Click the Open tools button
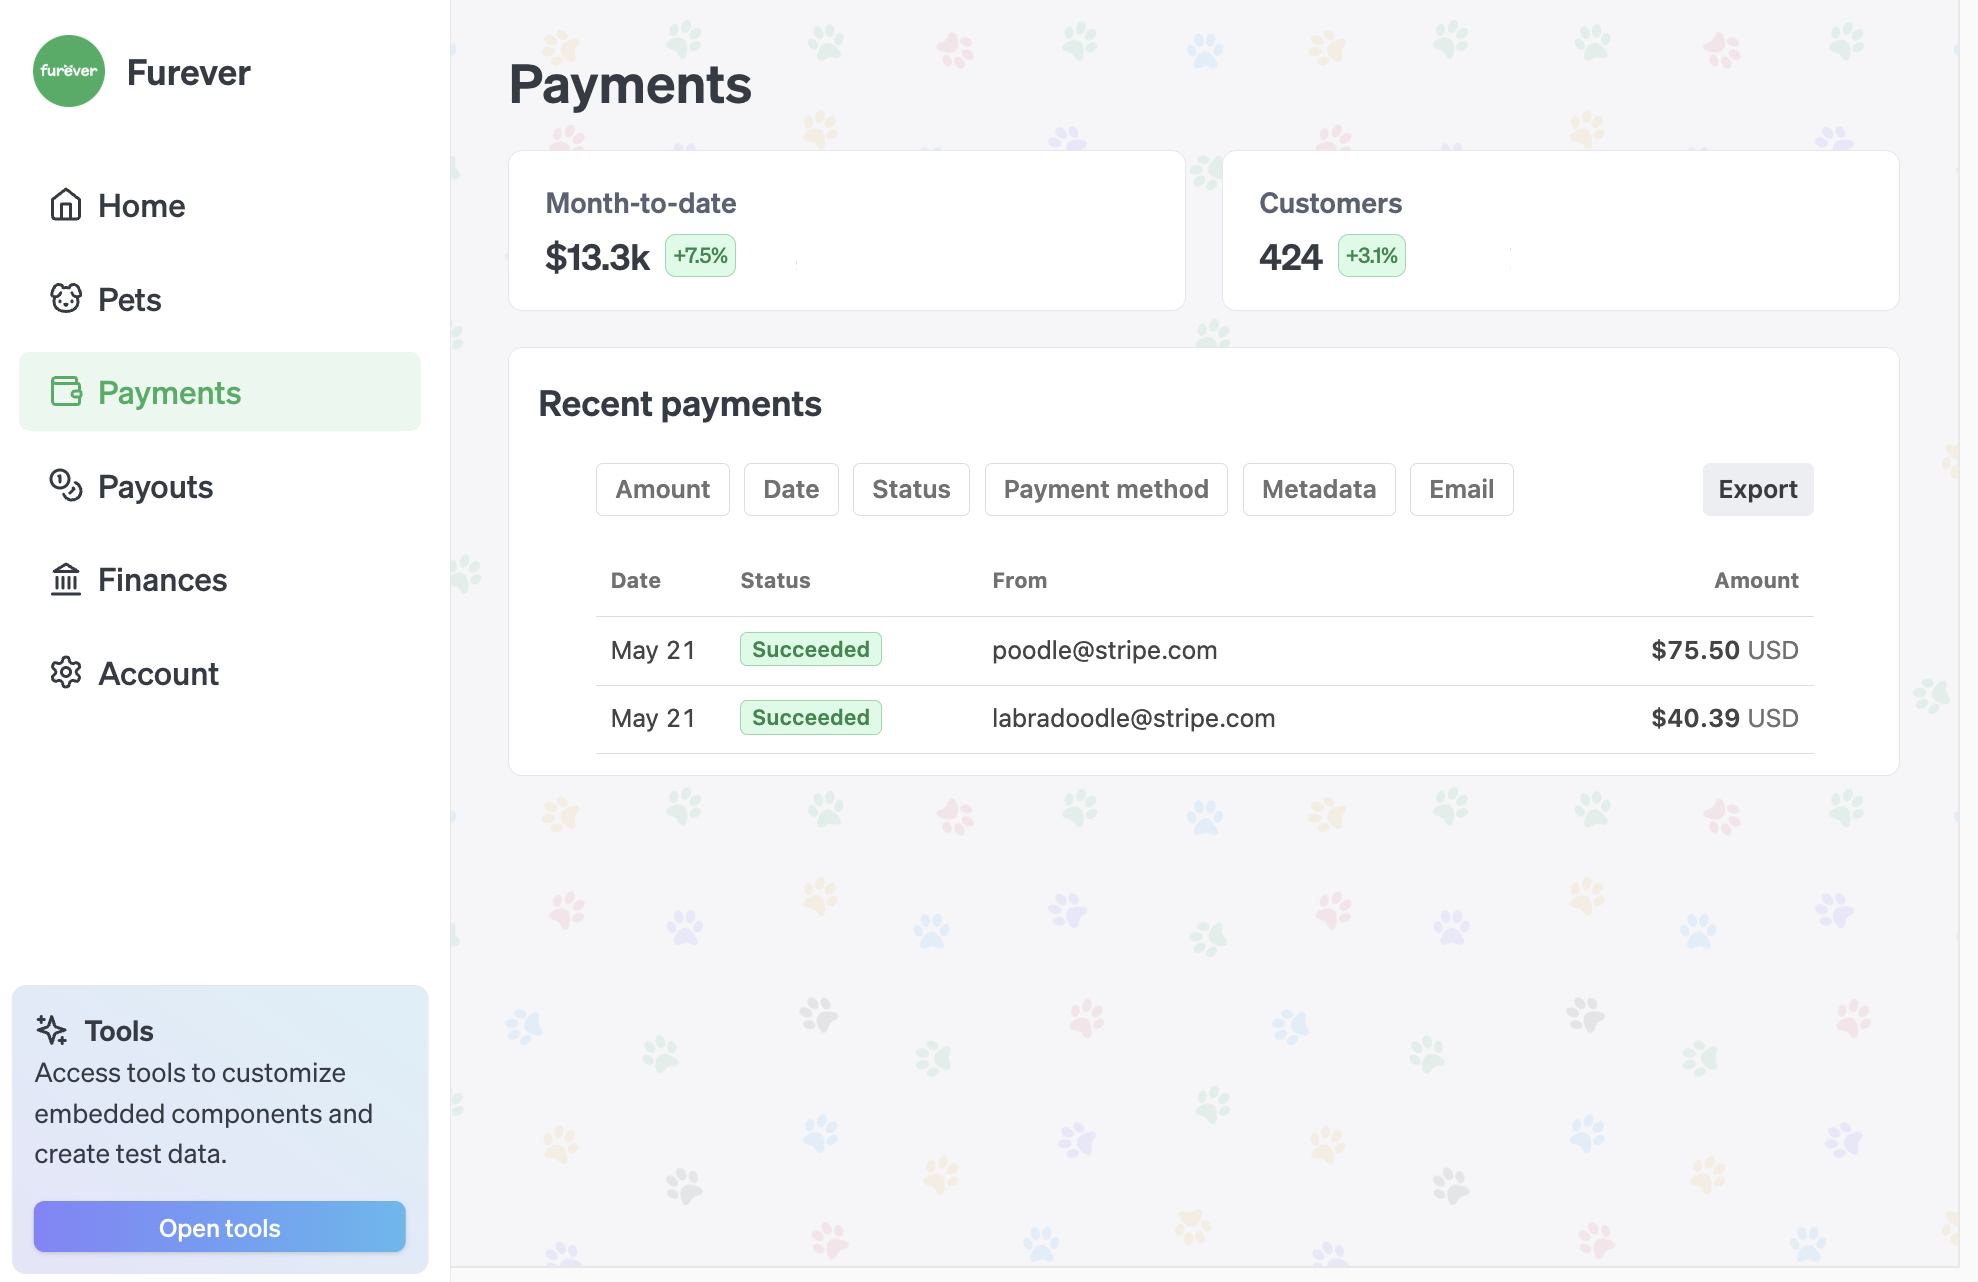The image size is (1978, 1282). [219, 1227]
